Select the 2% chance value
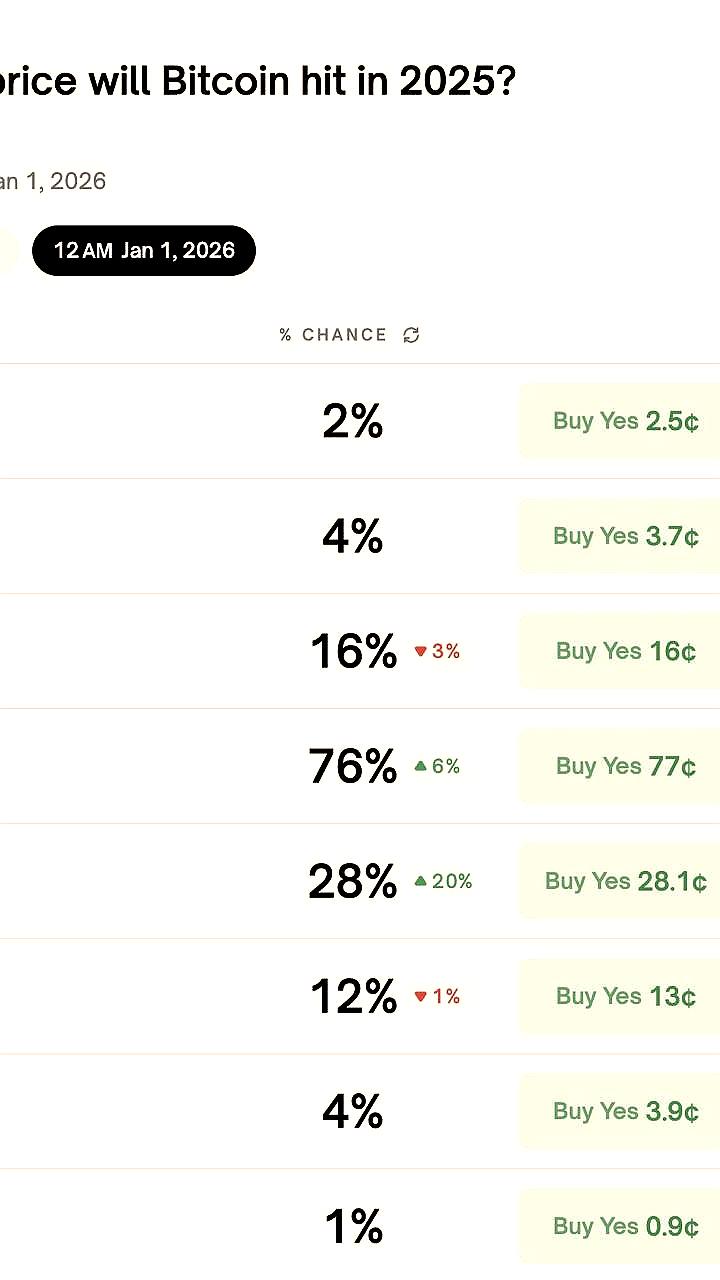Viewport: 720px width, 1280px height. coord(352,420)
